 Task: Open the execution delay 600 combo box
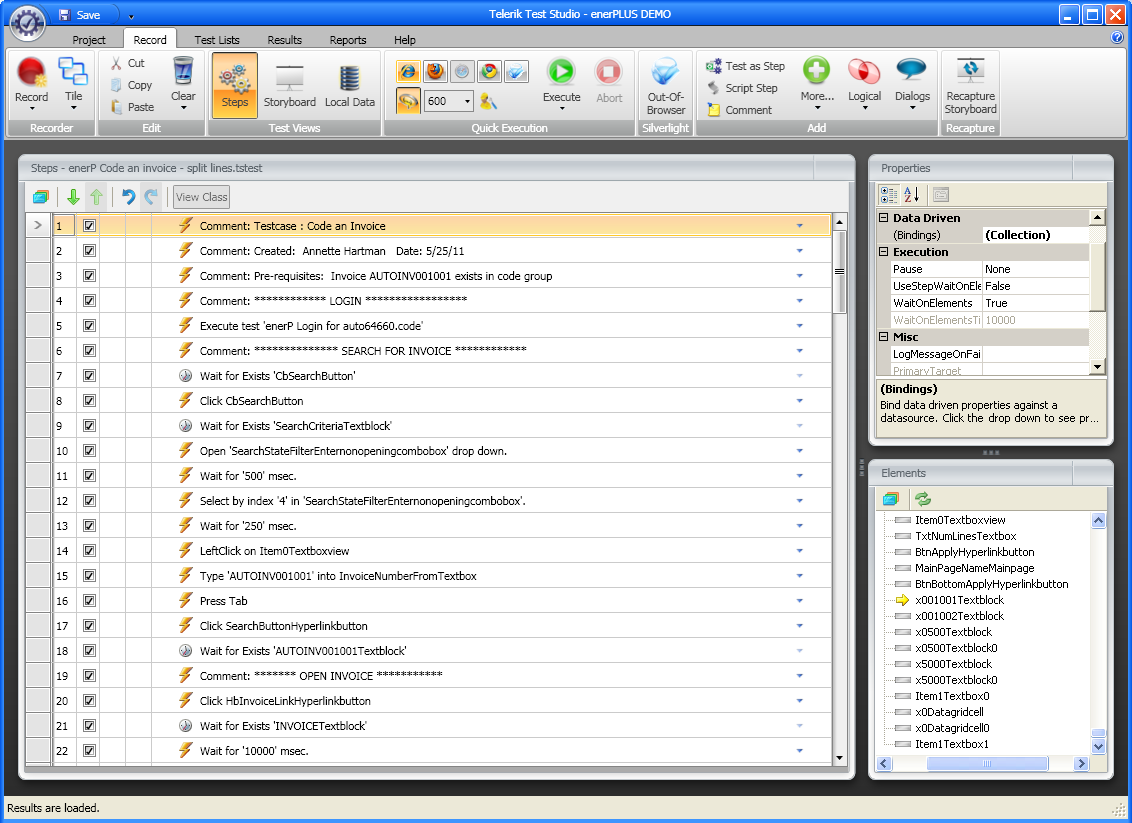(x=467, y=101)
